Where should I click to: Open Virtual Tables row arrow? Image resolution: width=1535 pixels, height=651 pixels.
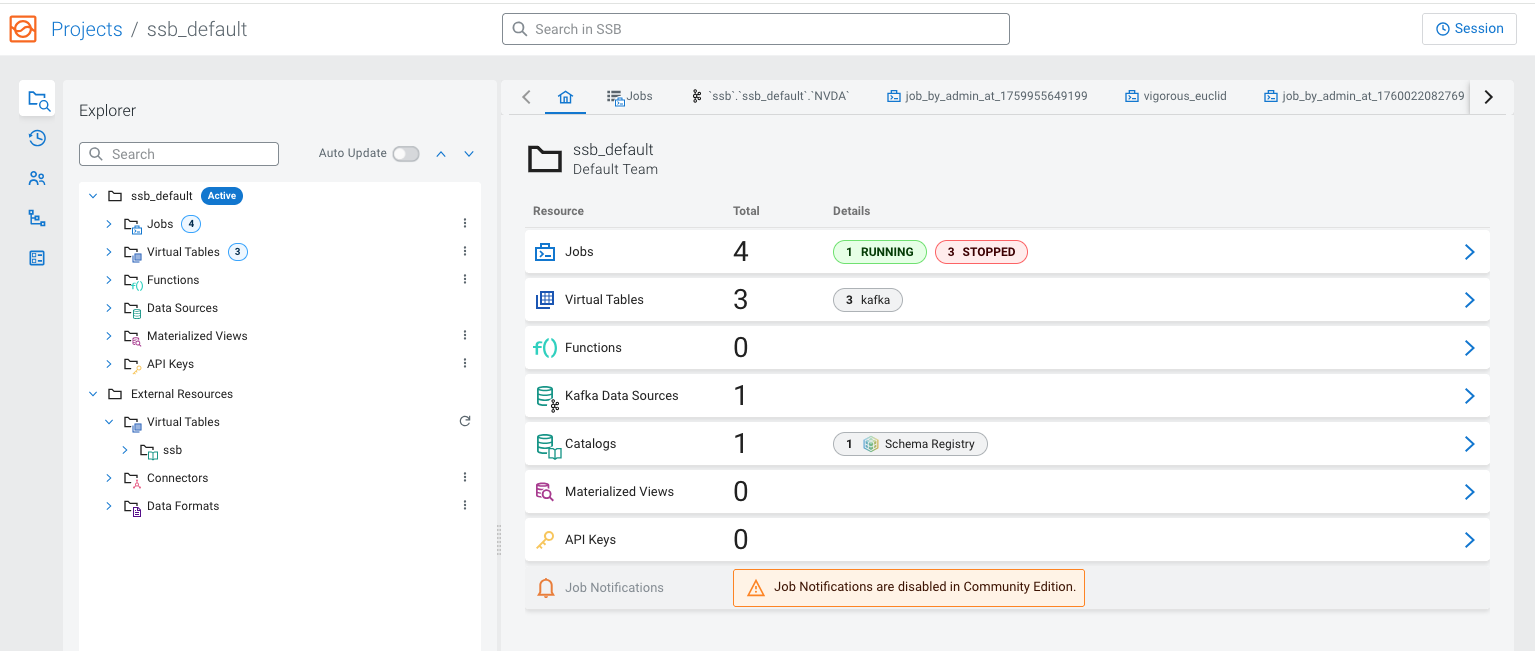(x=1469, y=300)
